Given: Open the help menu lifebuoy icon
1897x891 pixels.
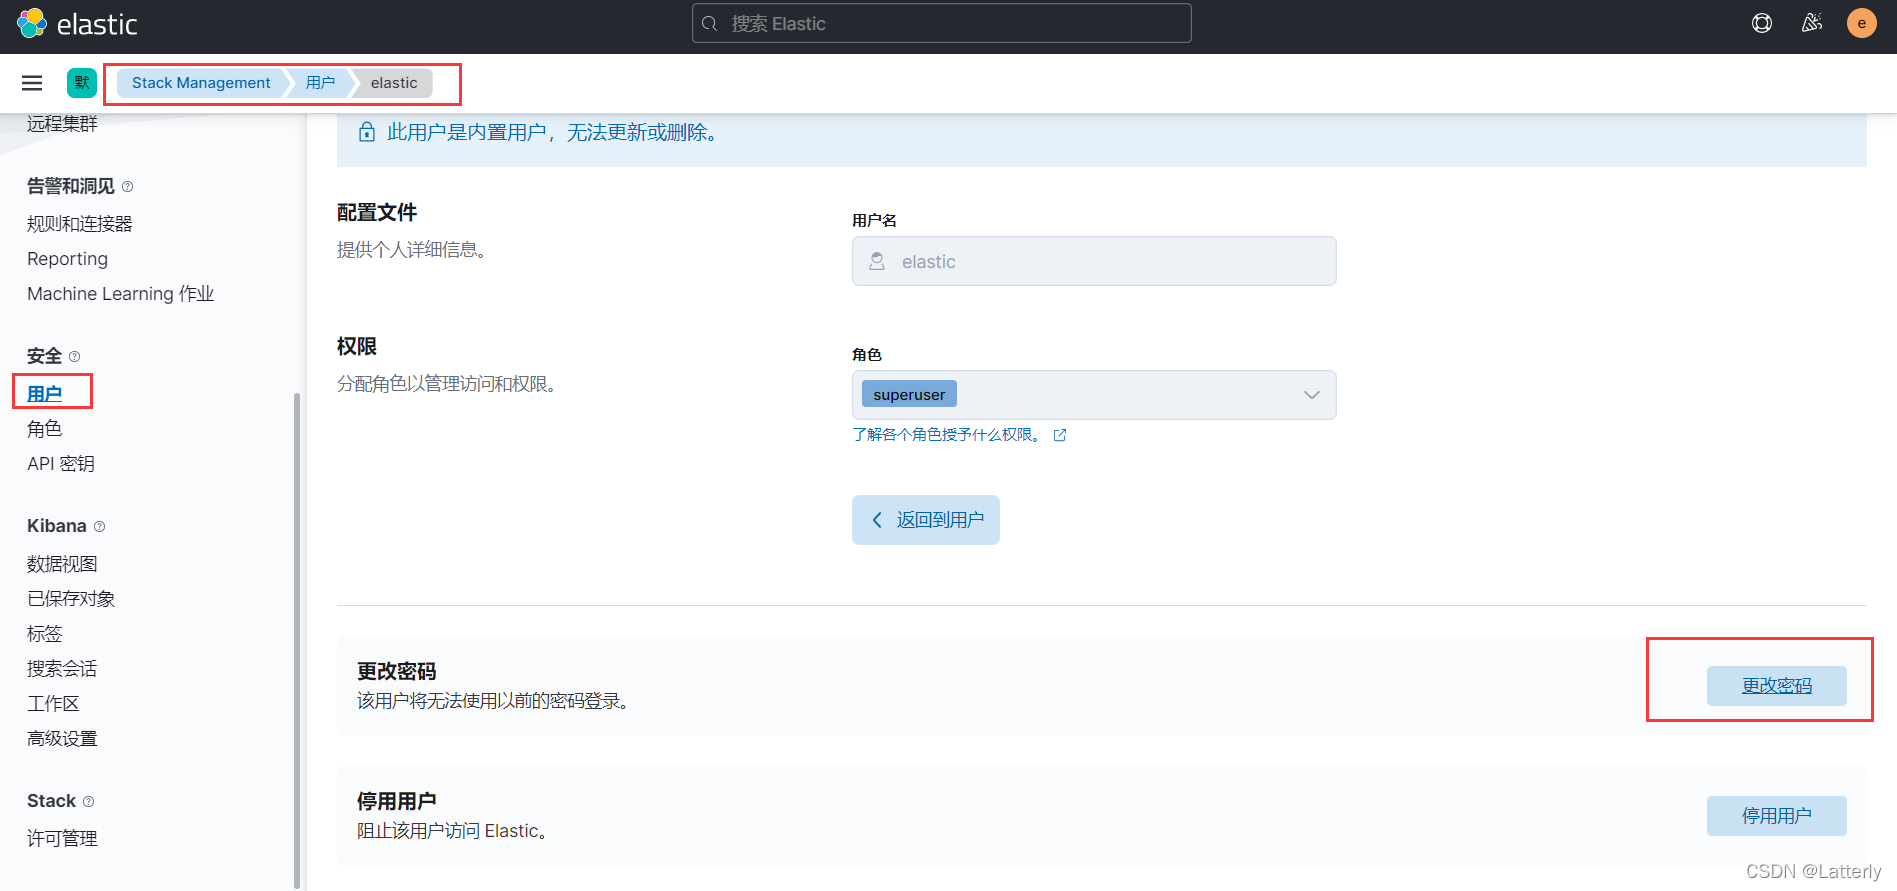Looking at the screenshot, I should pos(1762,23).
